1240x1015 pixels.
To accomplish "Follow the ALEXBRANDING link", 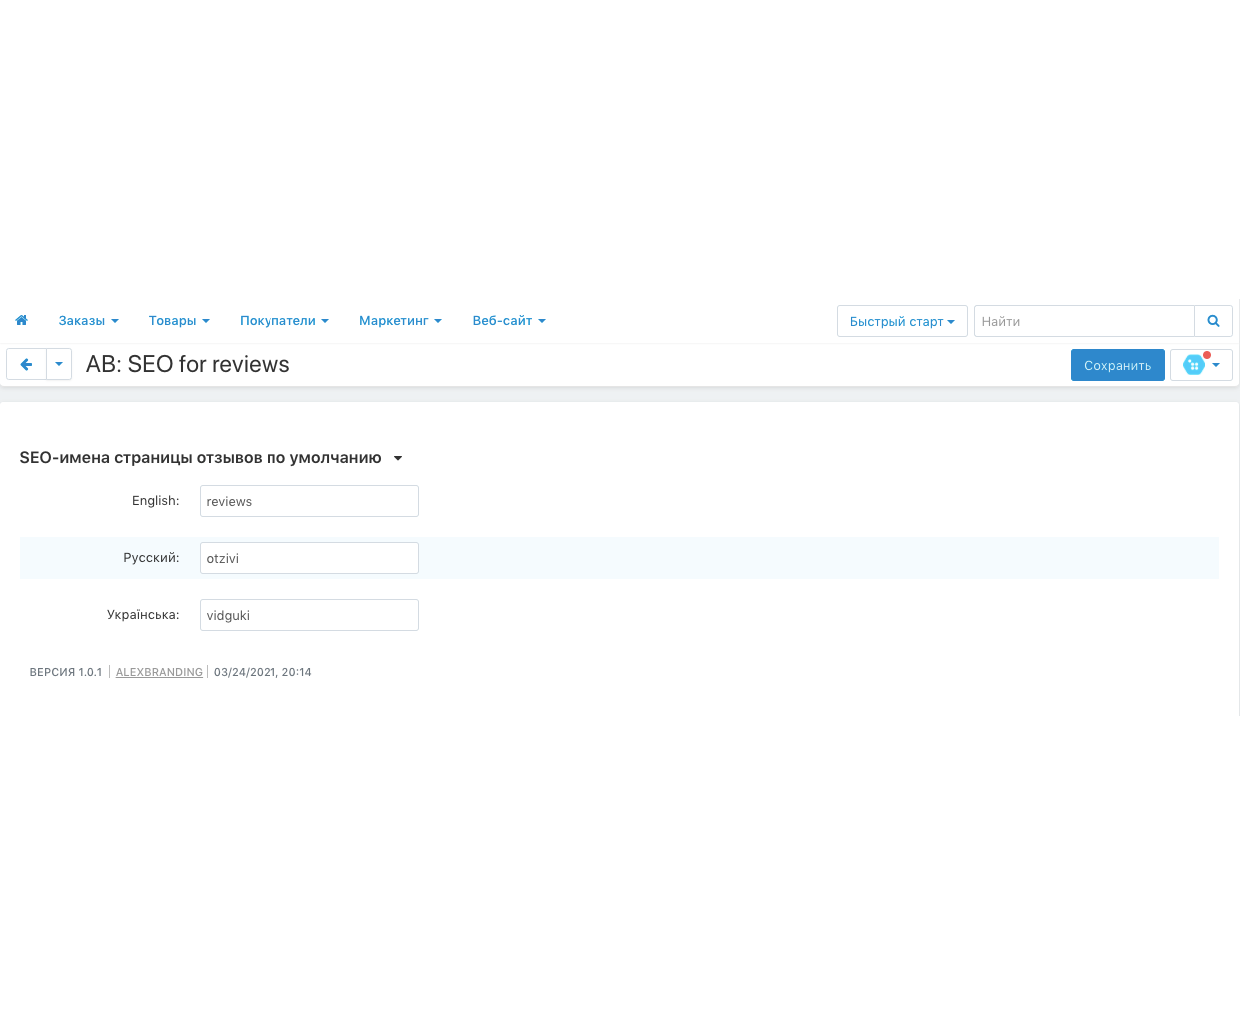I will (x=159, y=672).
